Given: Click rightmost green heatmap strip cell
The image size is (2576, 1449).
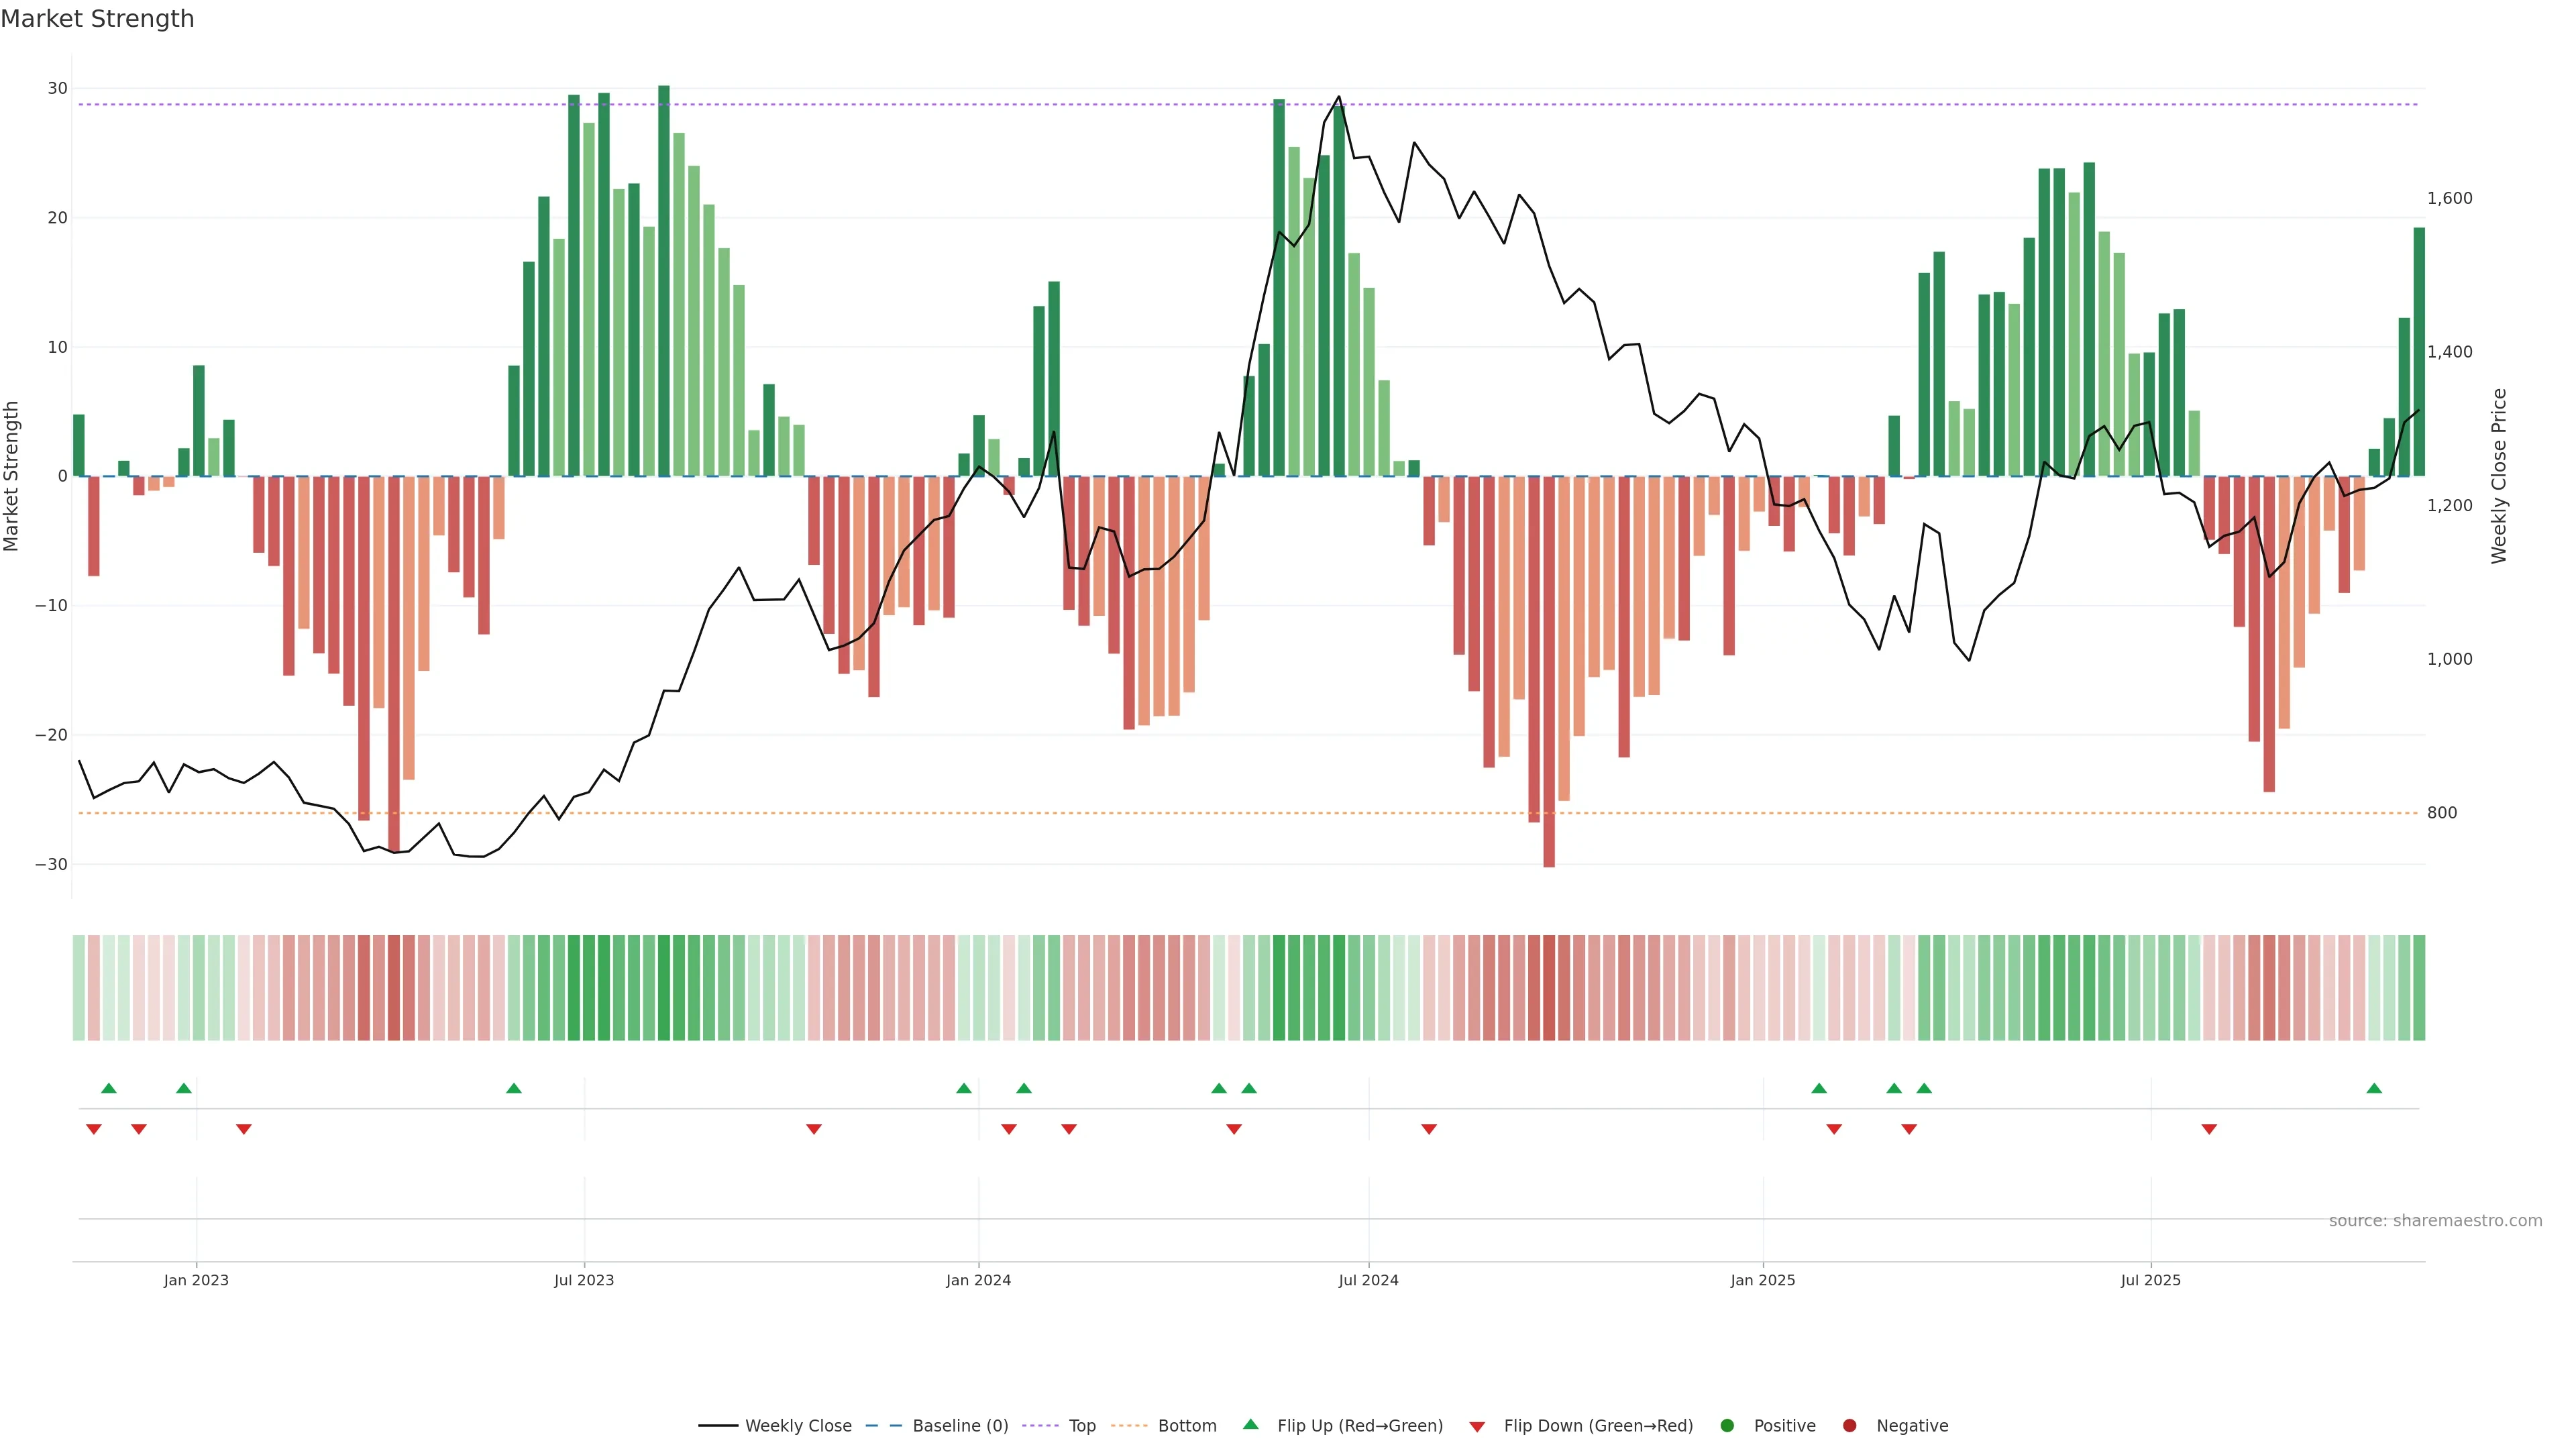Looking at the screenshot, I should [2419, 987].
